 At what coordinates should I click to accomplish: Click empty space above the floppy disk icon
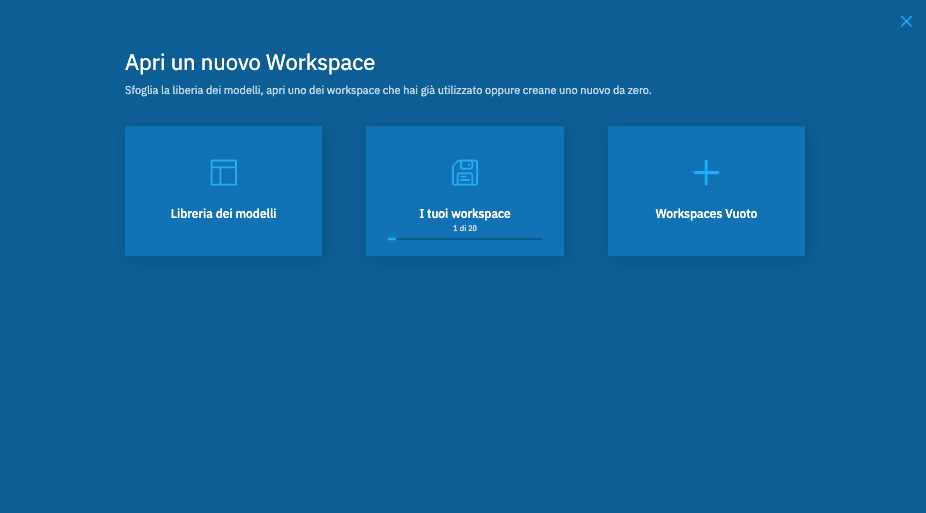point(464,139)
